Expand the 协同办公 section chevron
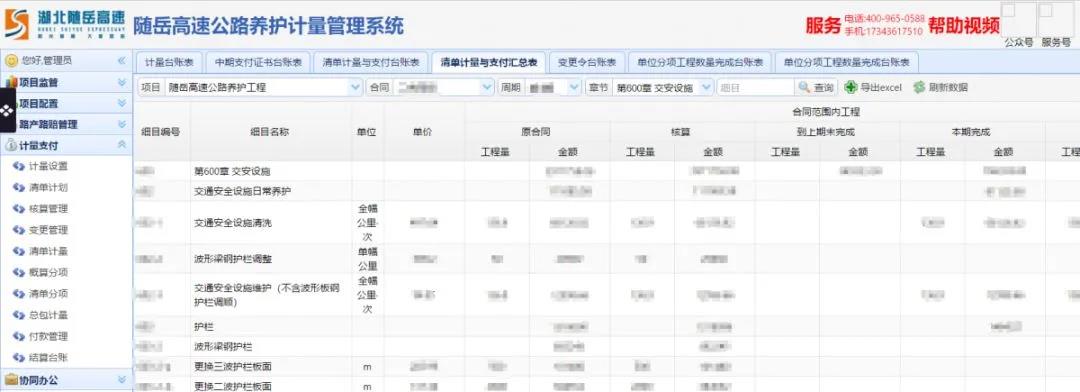The height and width of the screenshot is (392, 1080). (122, 380)
